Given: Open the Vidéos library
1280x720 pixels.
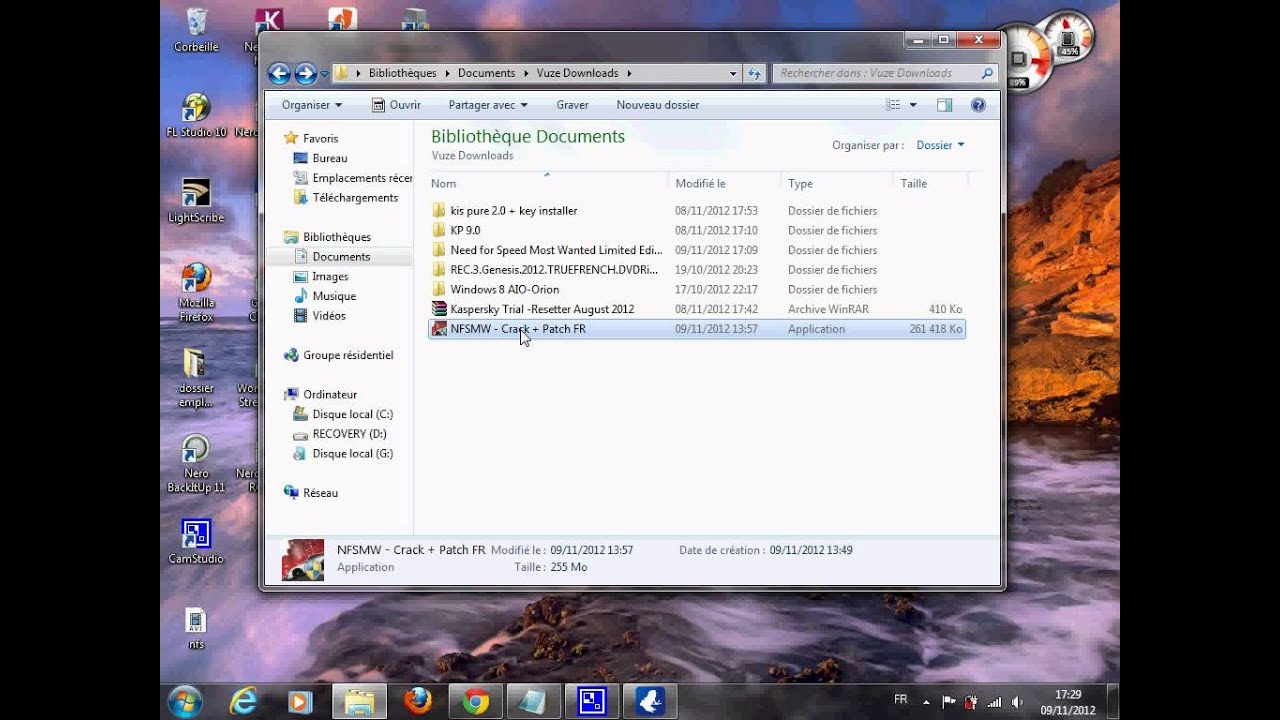Looking at the screenshot, I should tap(329, 316).
